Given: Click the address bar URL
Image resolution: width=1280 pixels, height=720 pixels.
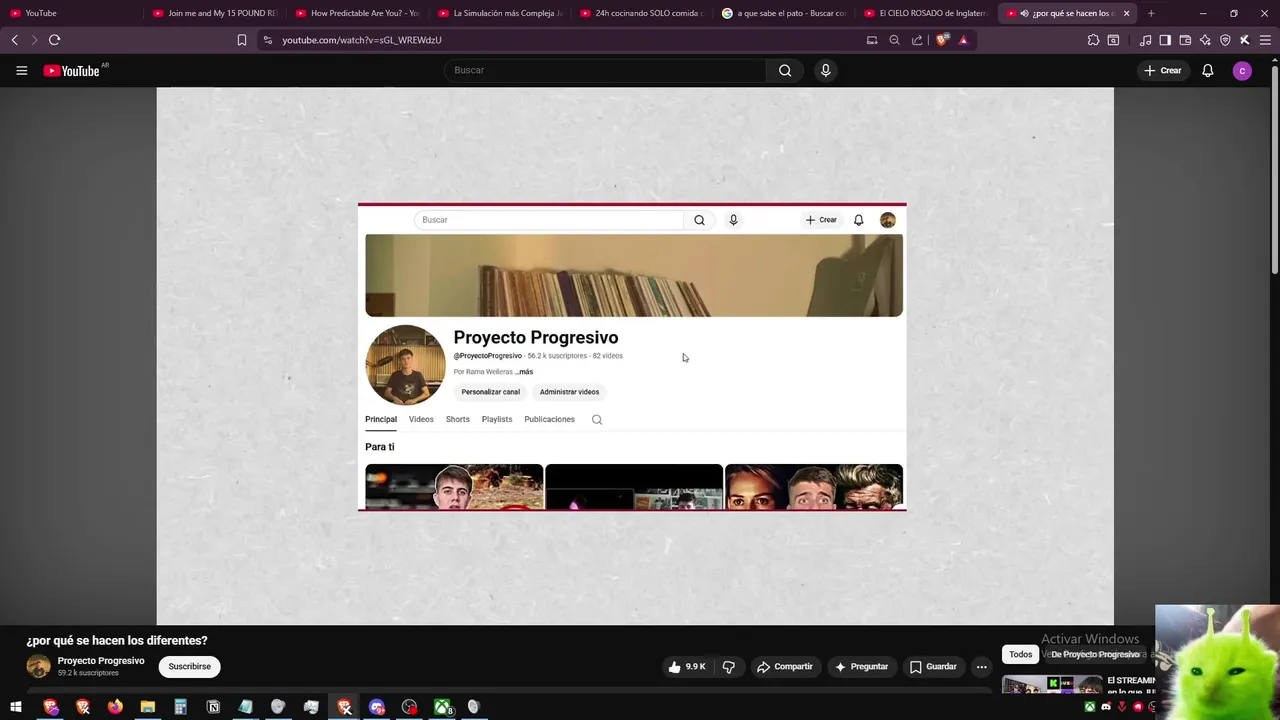Looking at the screenshot, I should (362, 40).
